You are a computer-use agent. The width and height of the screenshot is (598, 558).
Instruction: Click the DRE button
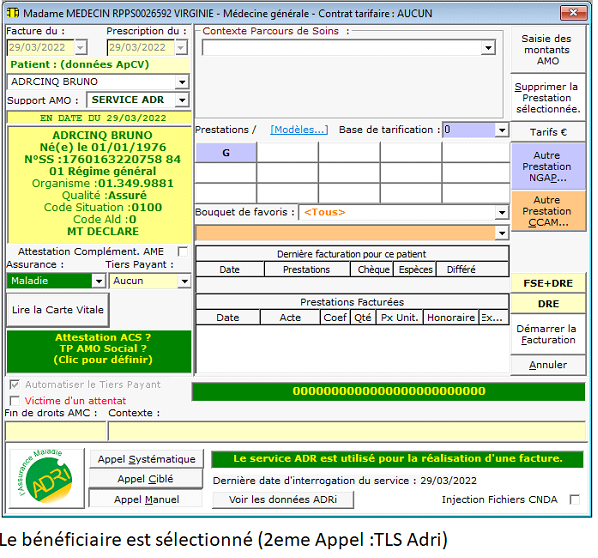(x=548, y=304)
